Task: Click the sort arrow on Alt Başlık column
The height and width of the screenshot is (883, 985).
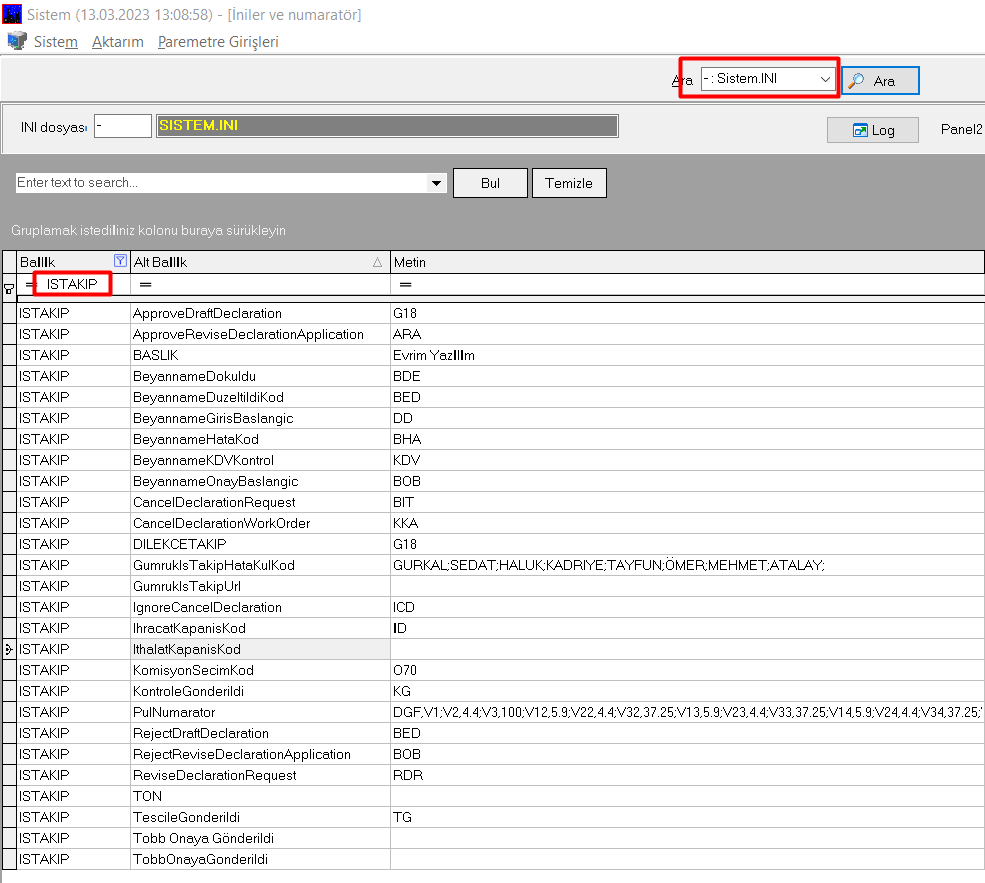Action: pyautogui.click(x=377, y=263)
